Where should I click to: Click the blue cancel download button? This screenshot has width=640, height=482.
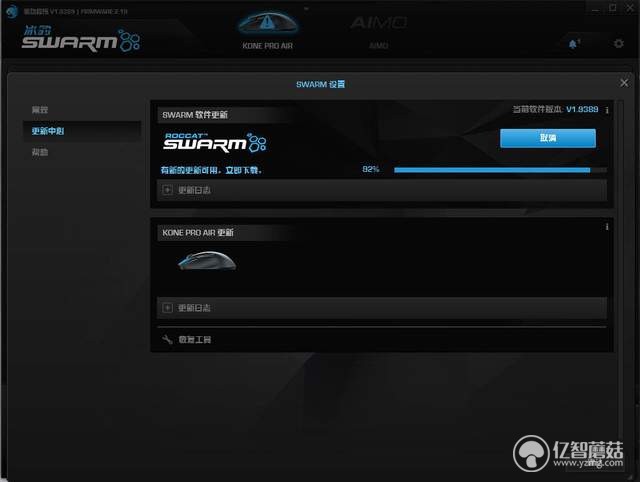coord(548,138)
